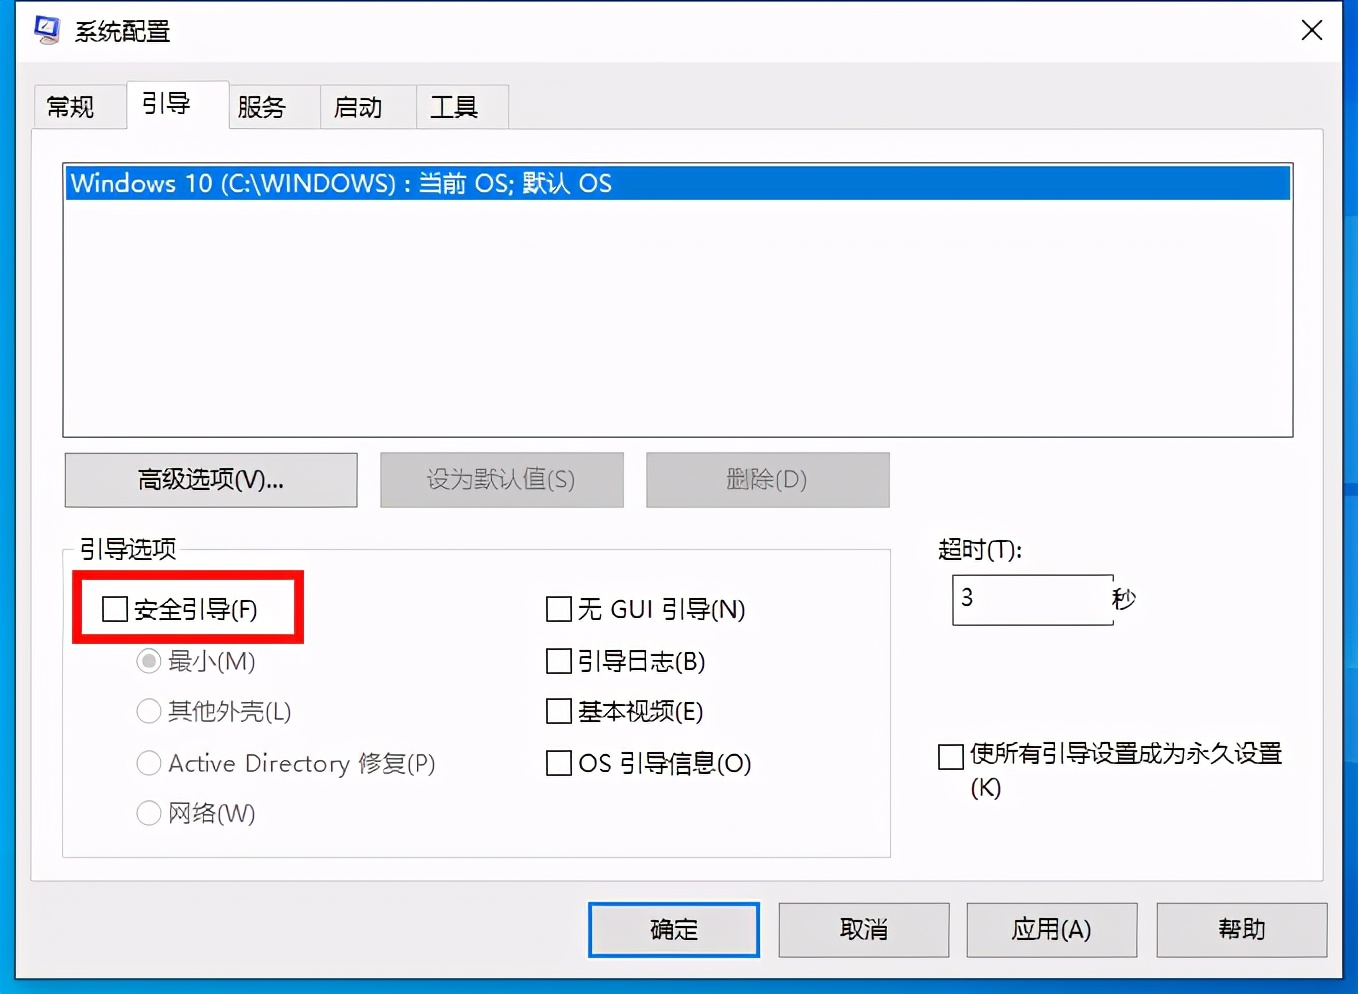1358x994 pixels.
Task: Click the 超时(T) seconds input field
Action: click(1030, 599)
